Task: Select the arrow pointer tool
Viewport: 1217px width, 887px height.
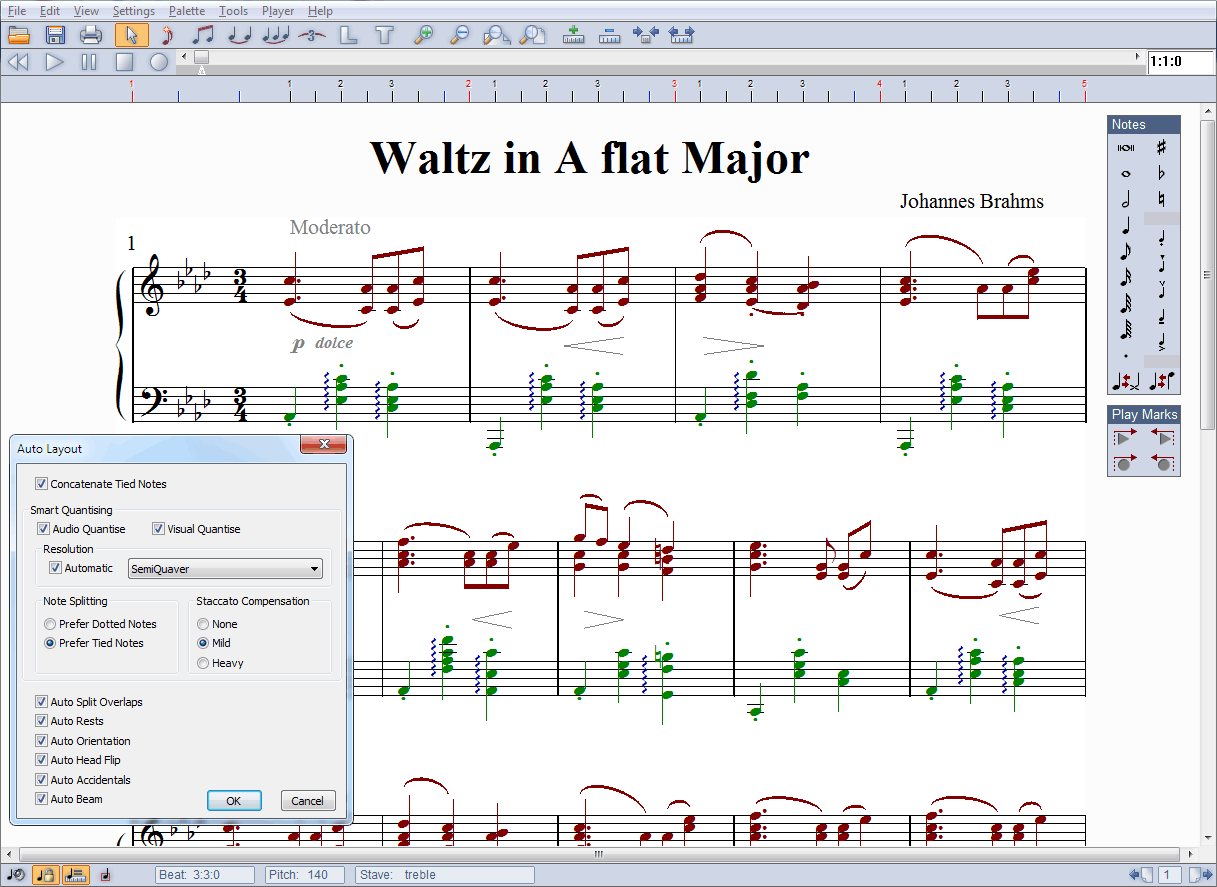Action: pyautogui.click(x=132, y=36)
